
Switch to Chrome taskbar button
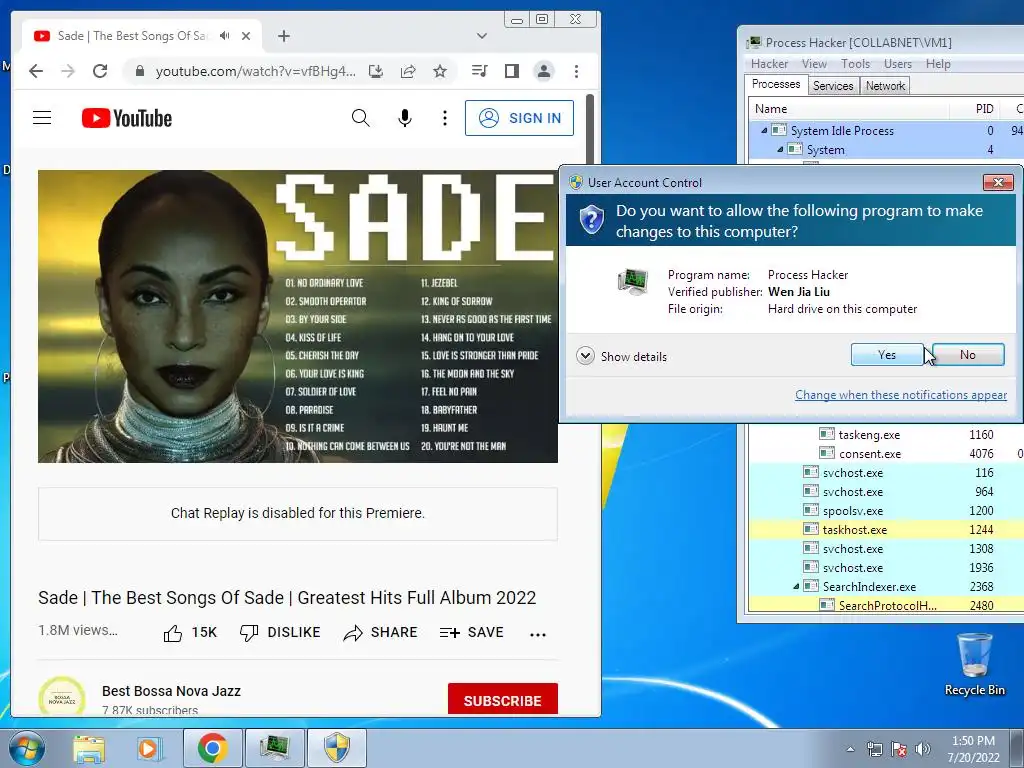click(213, 748)
